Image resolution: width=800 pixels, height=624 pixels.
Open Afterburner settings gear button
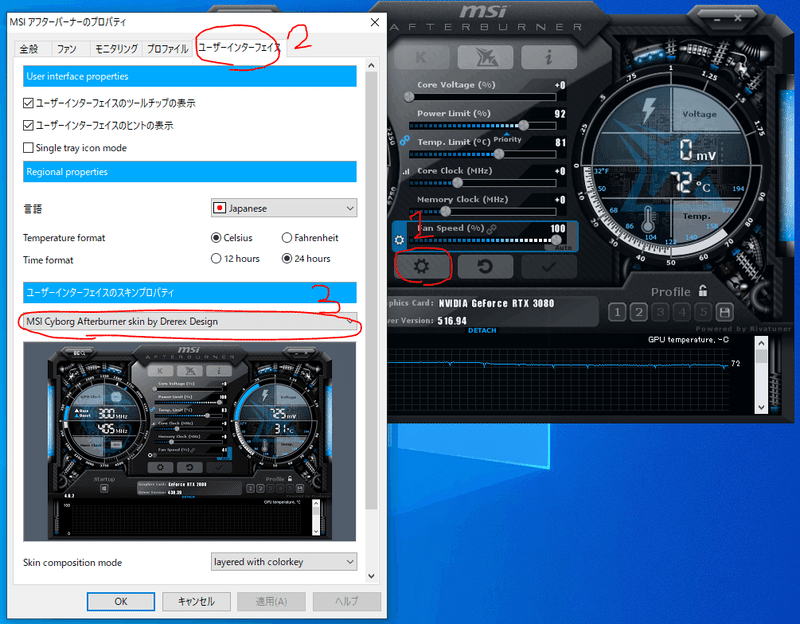tap(421, 266)
